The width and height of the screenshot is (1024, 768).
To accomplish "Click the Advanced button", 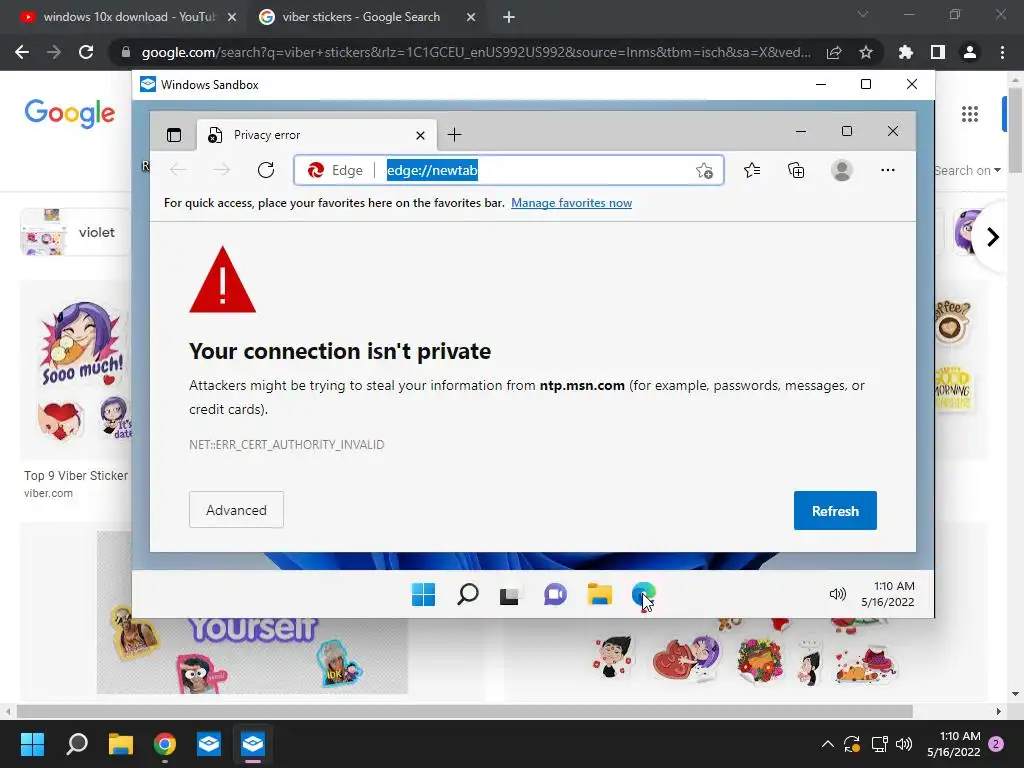I will [x=236, y=510].
